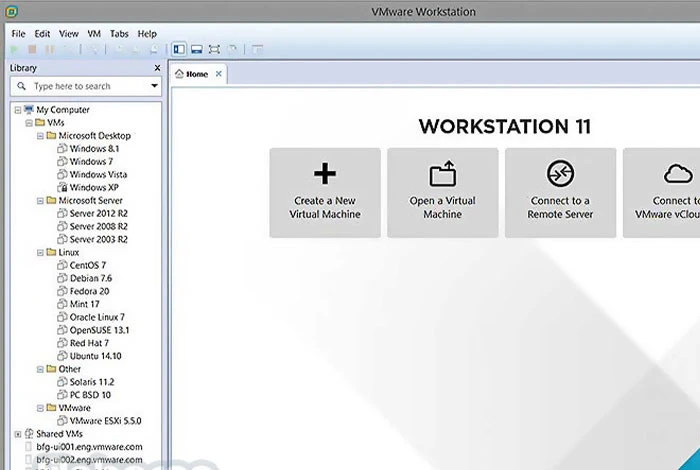
Task: Expand the Shared VMs node
Action: (18, 434)
